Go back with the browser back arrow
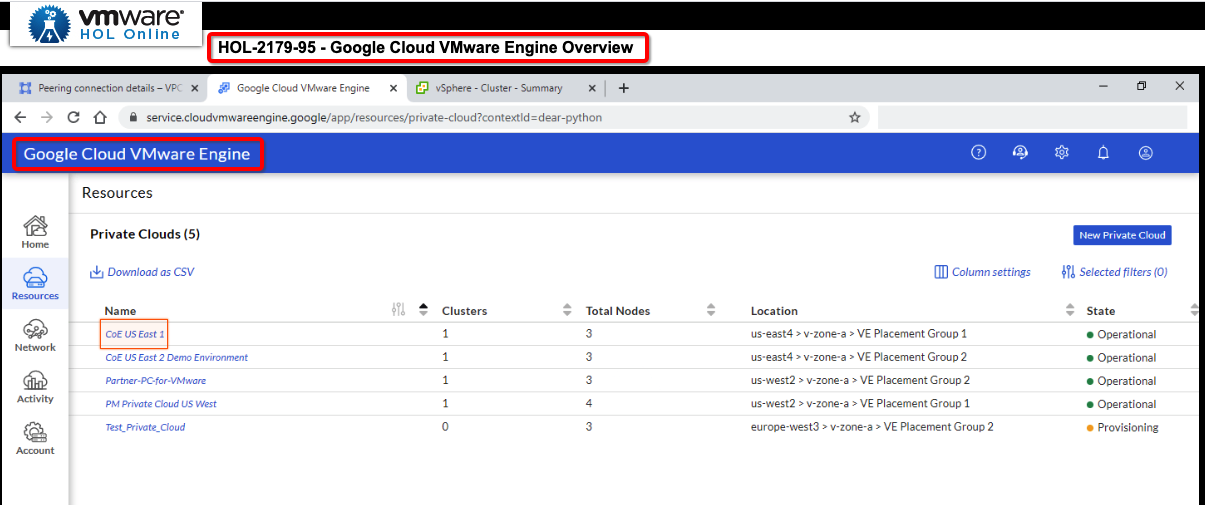The width and height of the screenshot is (1205, 505). [x=21, y=117]
